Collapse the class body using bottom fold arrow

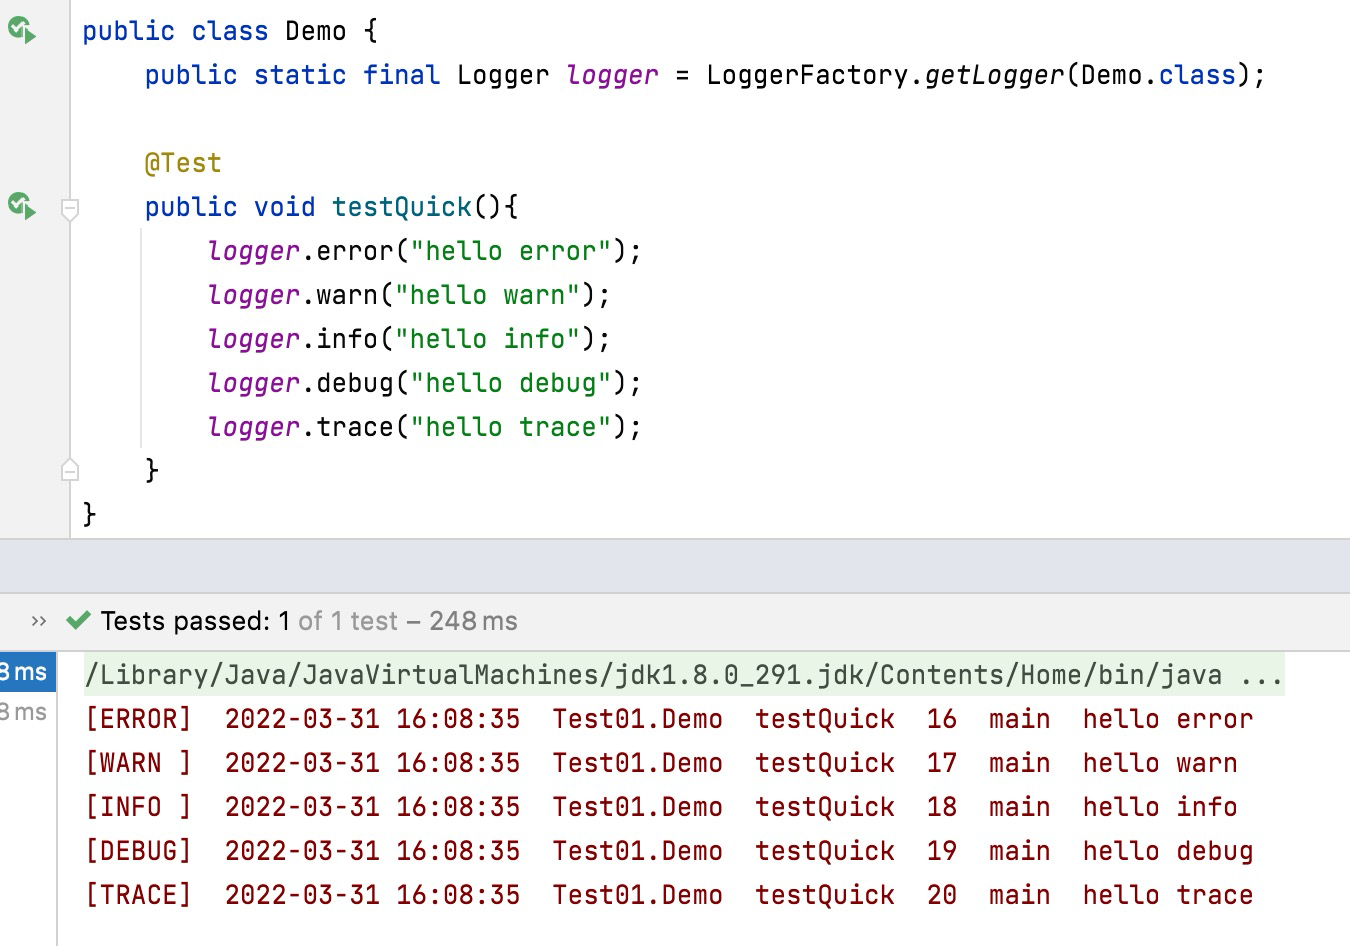pos(70,468)
